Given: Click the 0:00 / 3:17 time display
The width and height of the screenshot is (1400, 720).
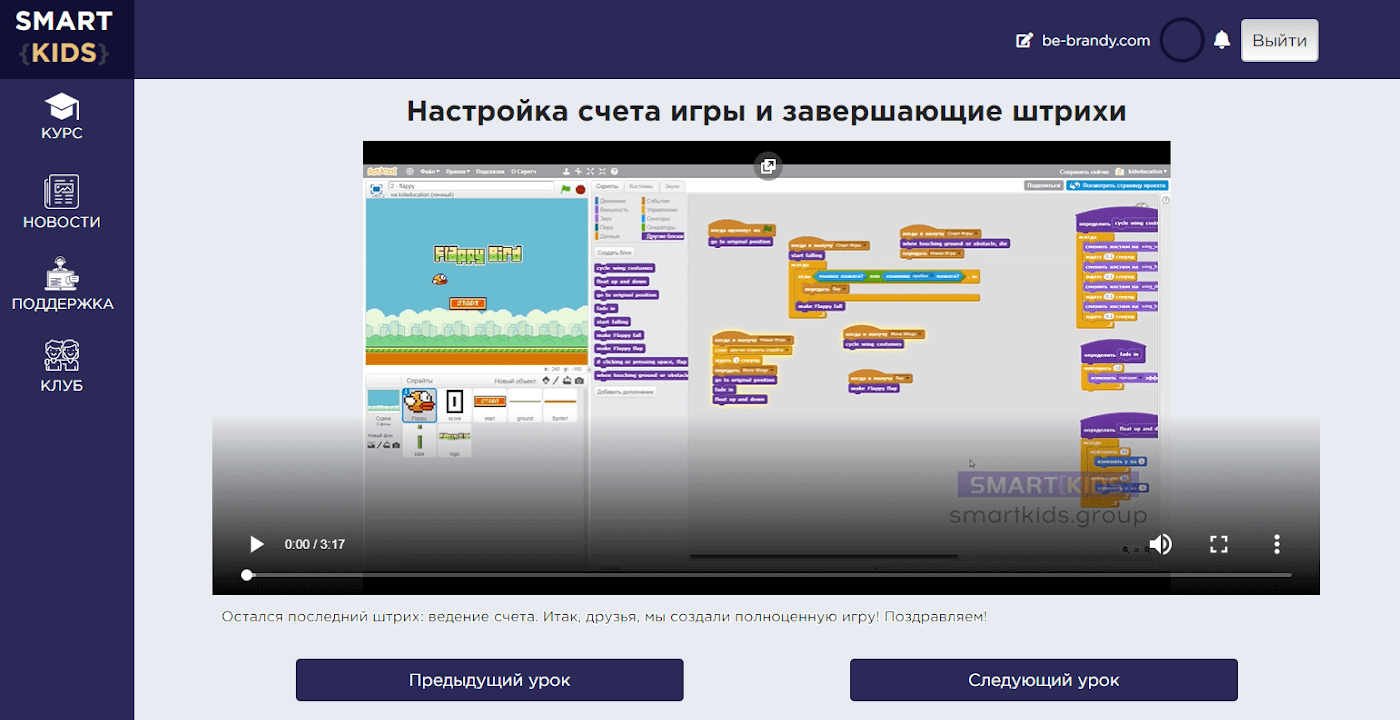Looking at the screenshot, I should coord(314,544).
